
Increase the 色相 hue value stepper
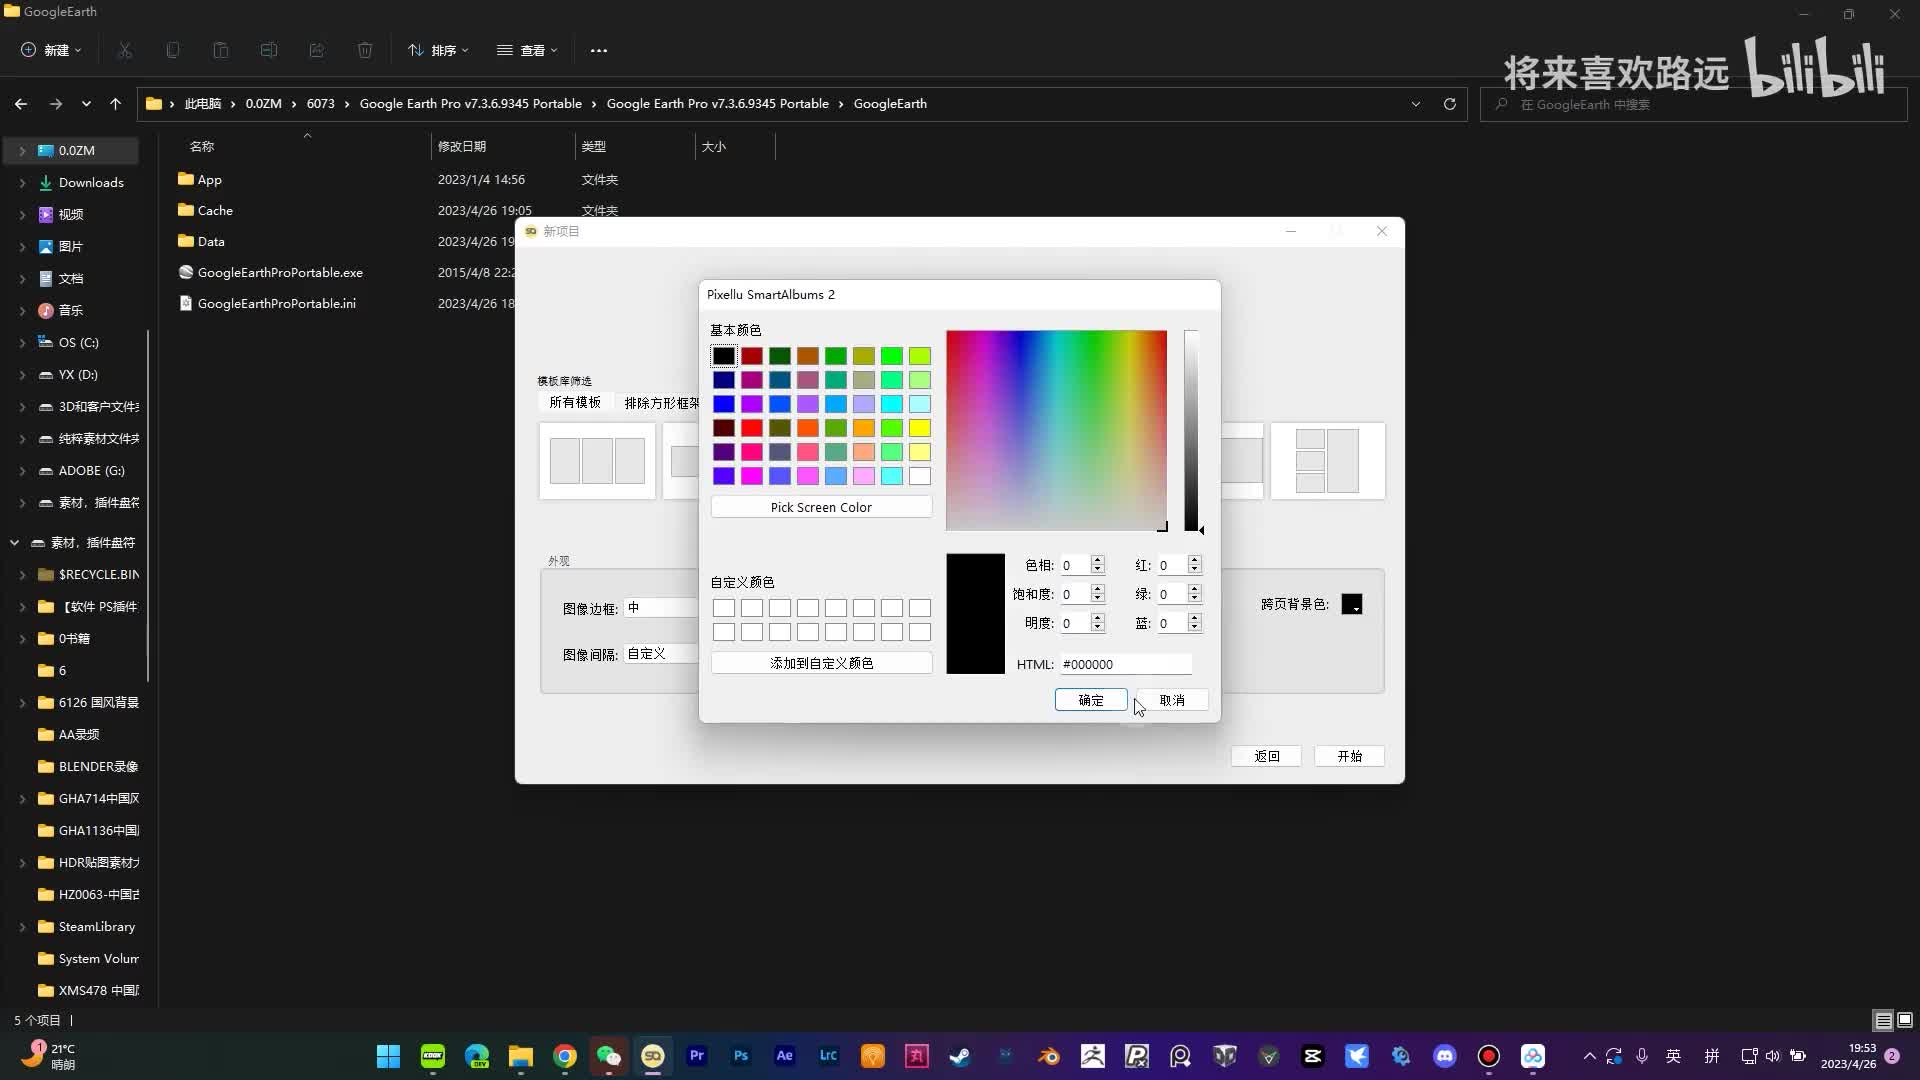point(1098,560)
